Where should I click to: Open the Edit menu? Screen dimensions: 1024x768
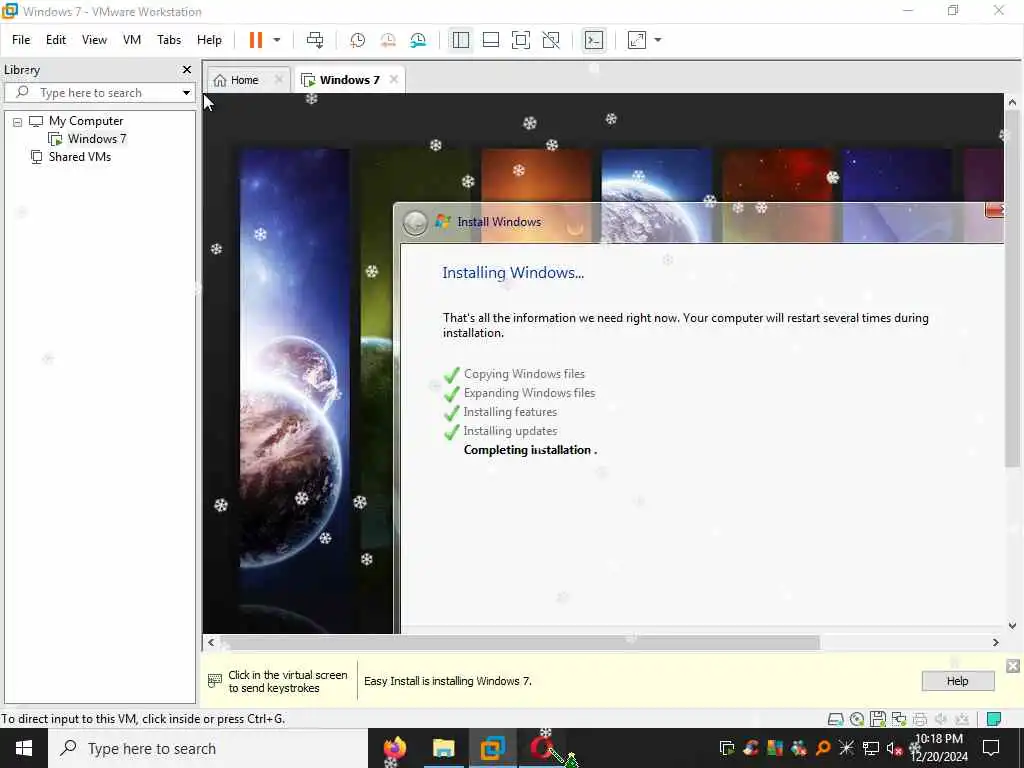[56, 40]
